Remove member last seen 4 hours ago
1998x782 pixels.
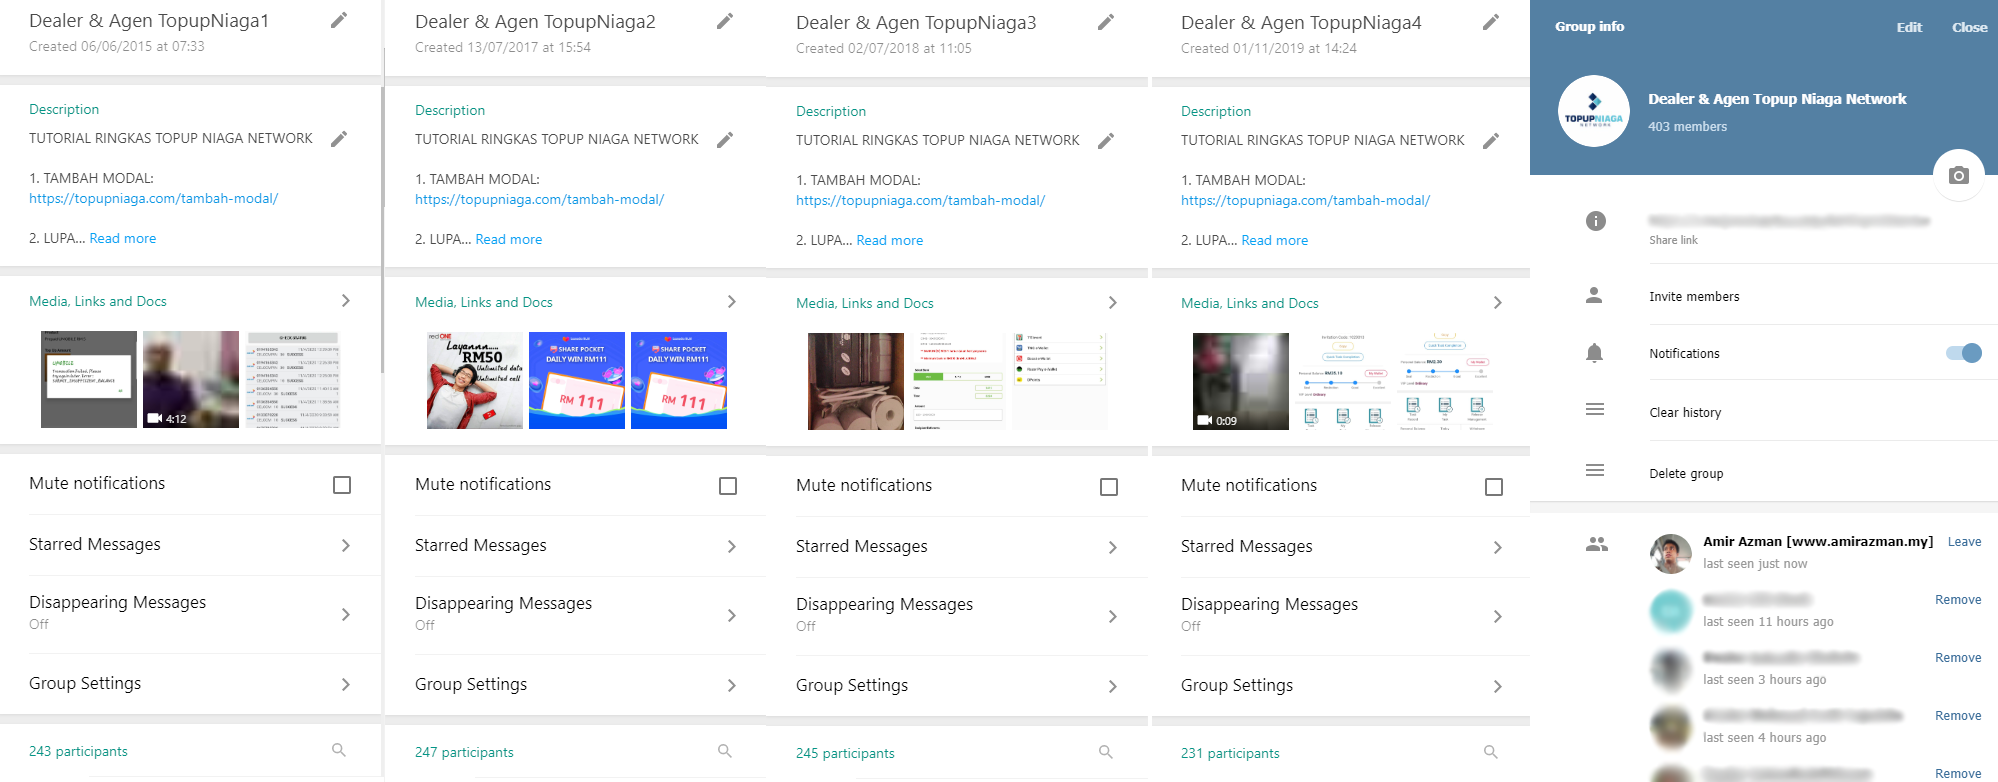pyautogui.click(x=1958, y=716)
